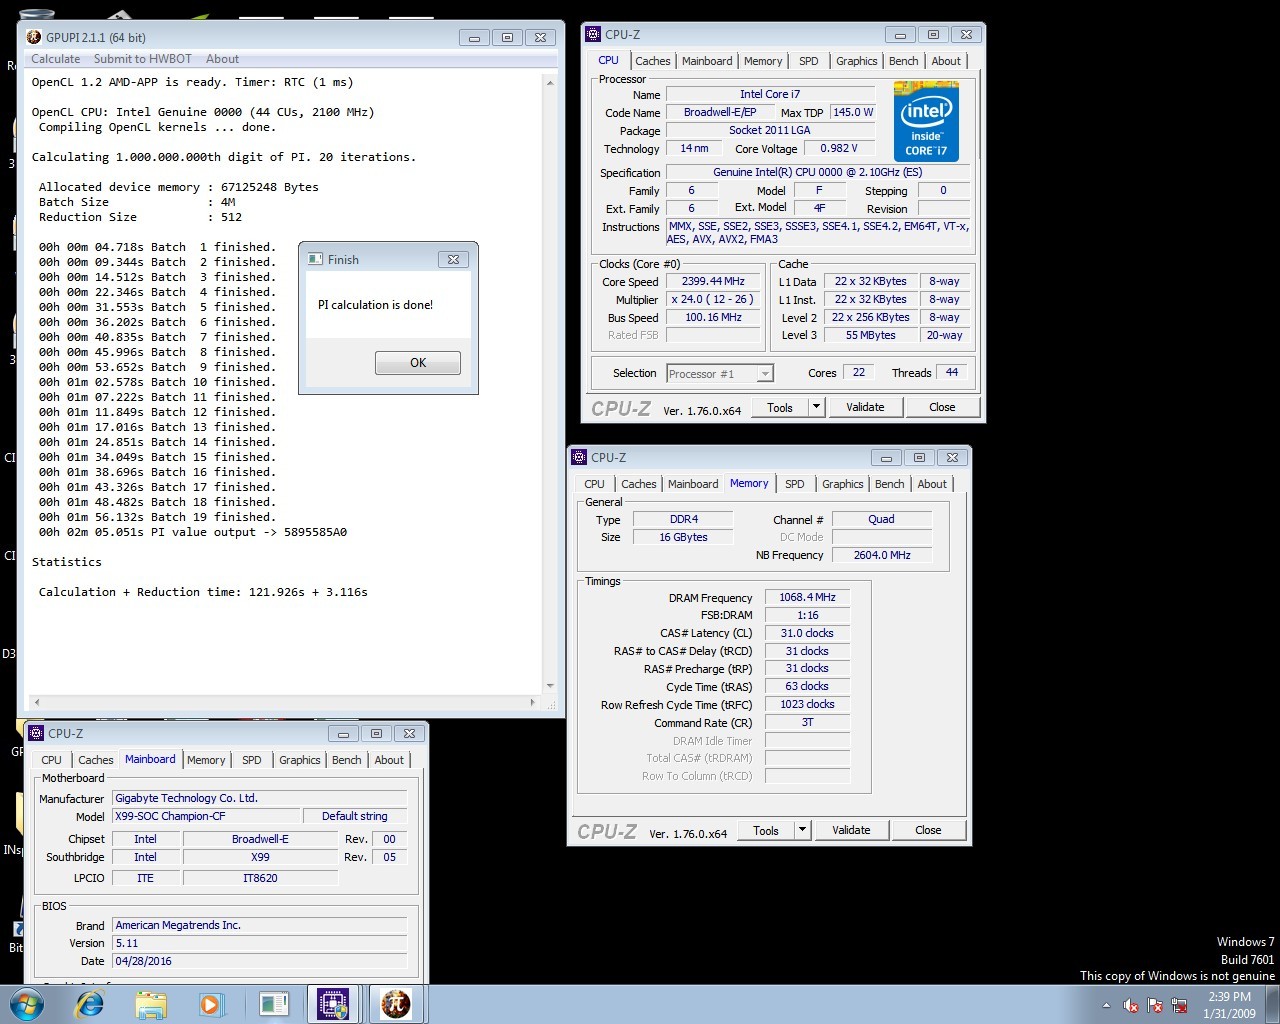The height and width of the screenshot is (1024, 1280).
Task: Click the CAS# Latency 31.0 clocks value
Action: click(x=807, y=633)
